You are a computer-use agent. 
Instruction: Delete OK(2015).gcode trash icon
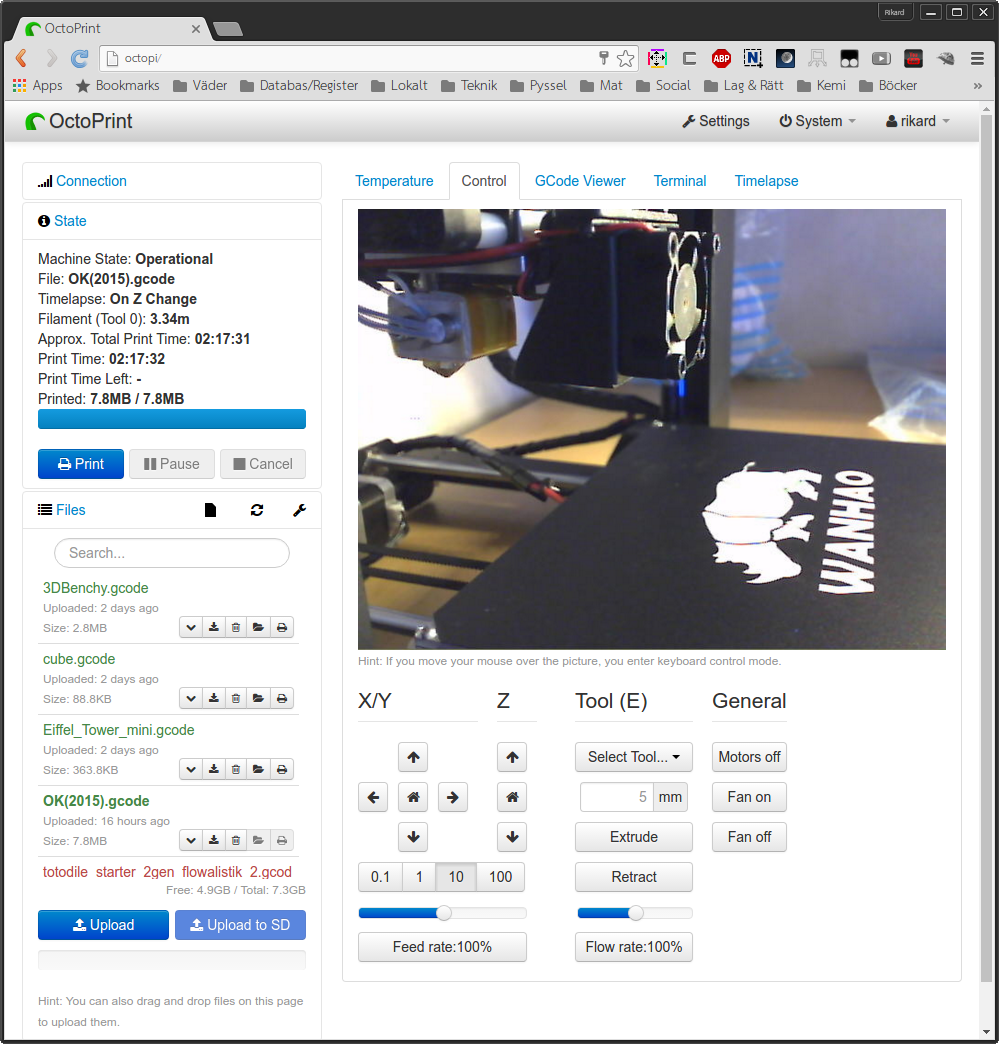[x=236, y=840]
